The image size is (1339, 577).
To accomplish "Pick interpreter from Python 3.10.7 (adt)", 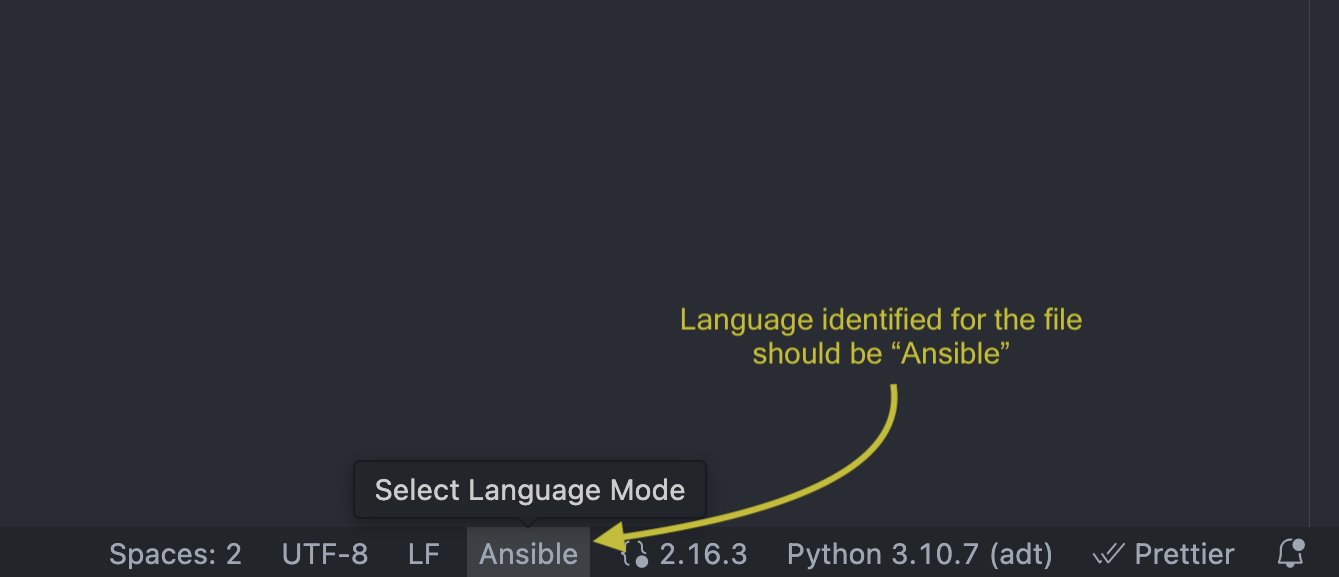I will pos(919,554).
